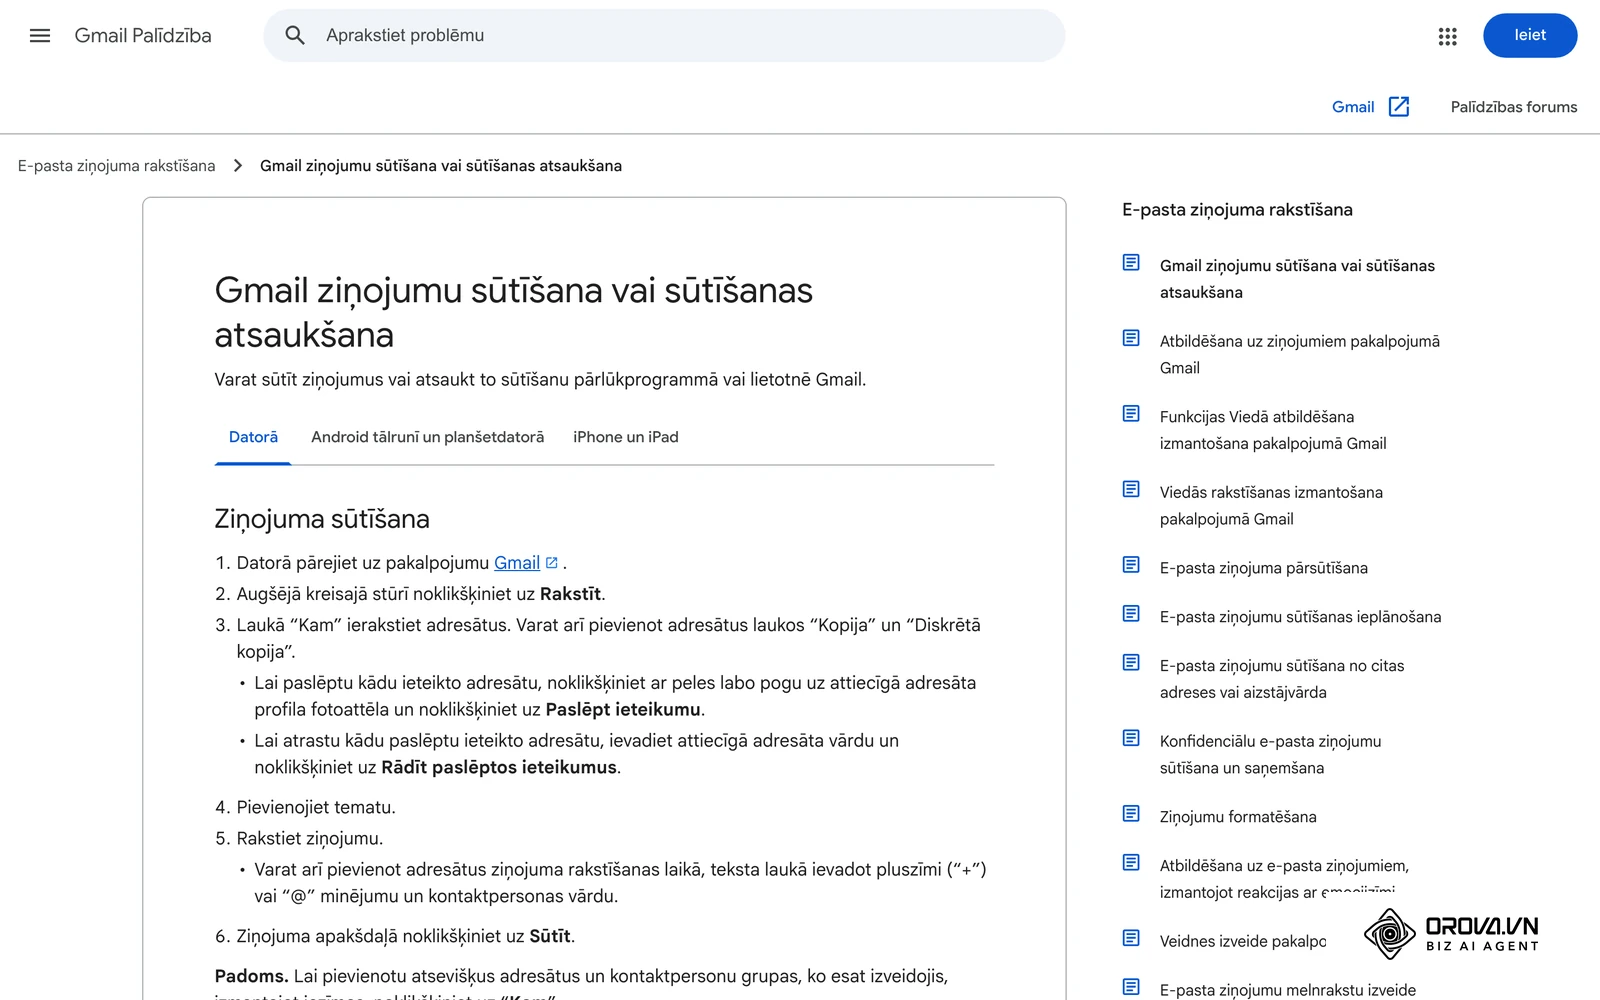This screenshot has width=1600, height=1000.
Task: Click the "Ziņojuma sūtīšana" section heading
Action: click(x=322, y=519)
